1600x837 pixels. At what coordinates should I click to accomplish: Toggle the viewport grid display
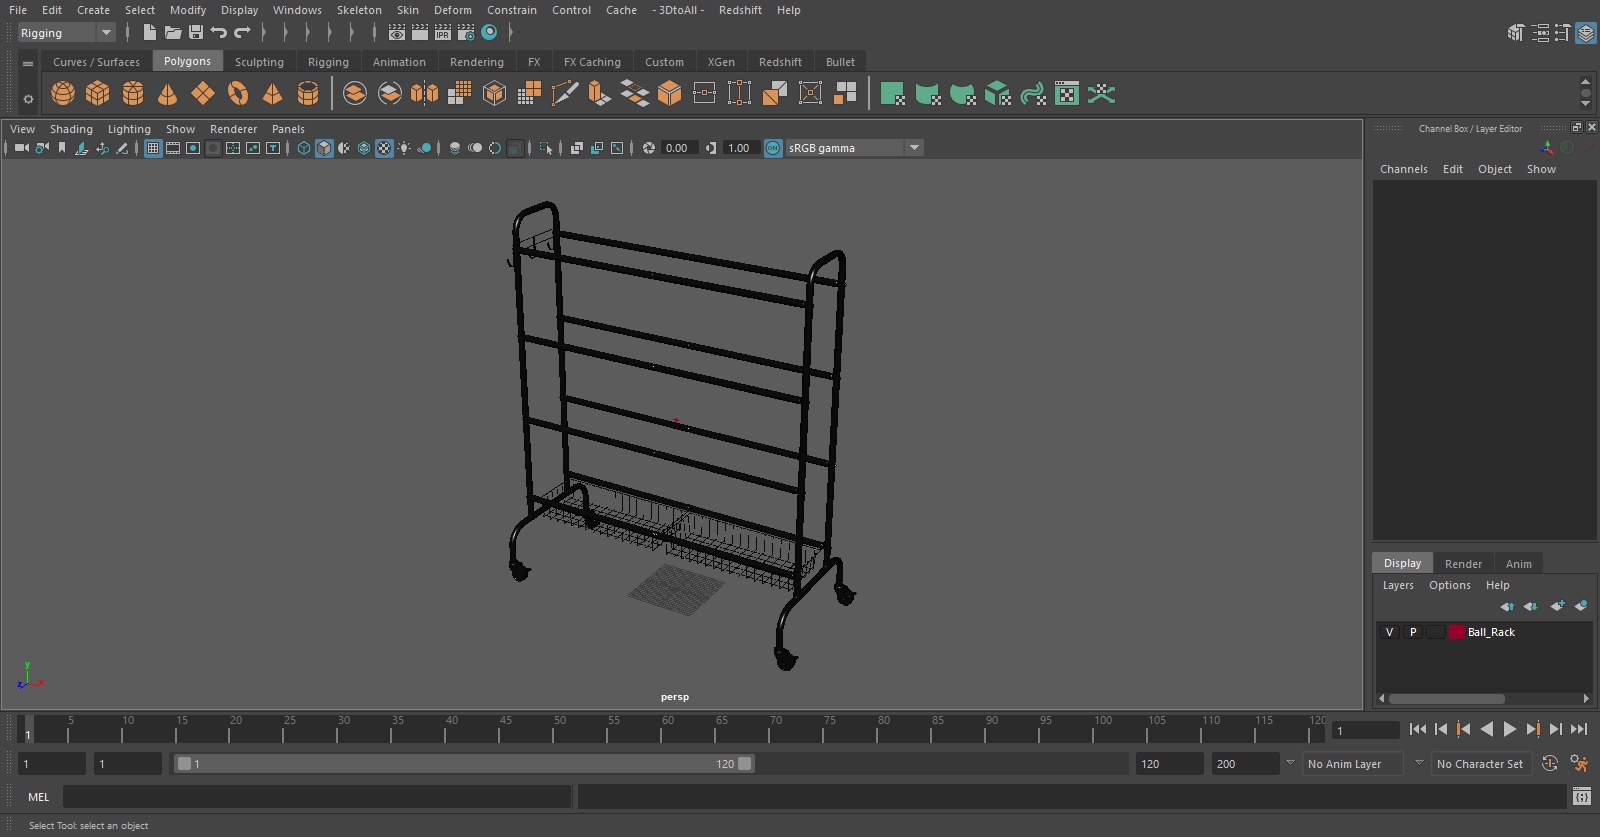153,148
